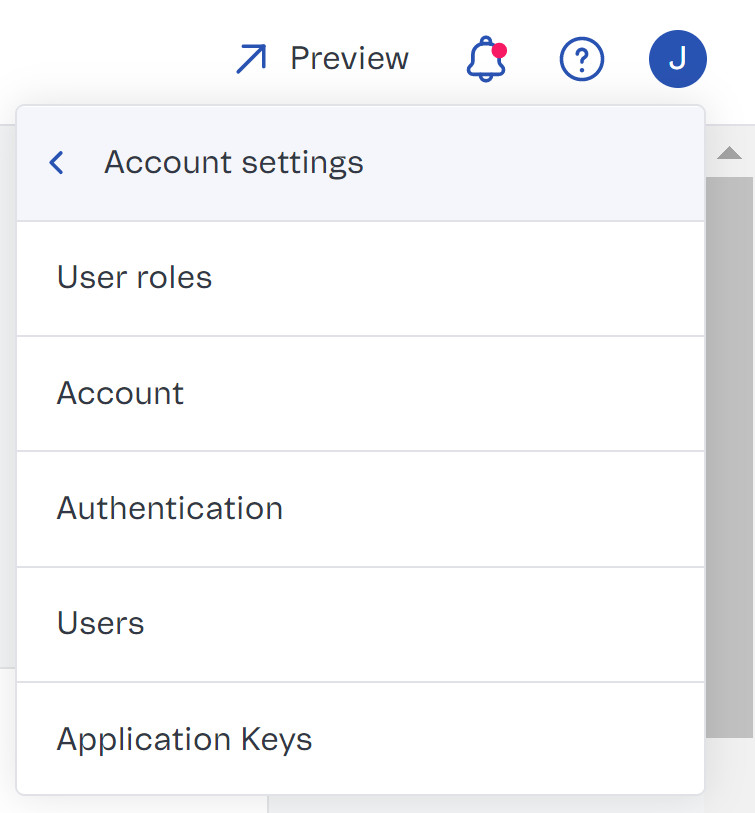Open User roles settings
Viewport: 755px width, 813px height.
coord(135,278)
